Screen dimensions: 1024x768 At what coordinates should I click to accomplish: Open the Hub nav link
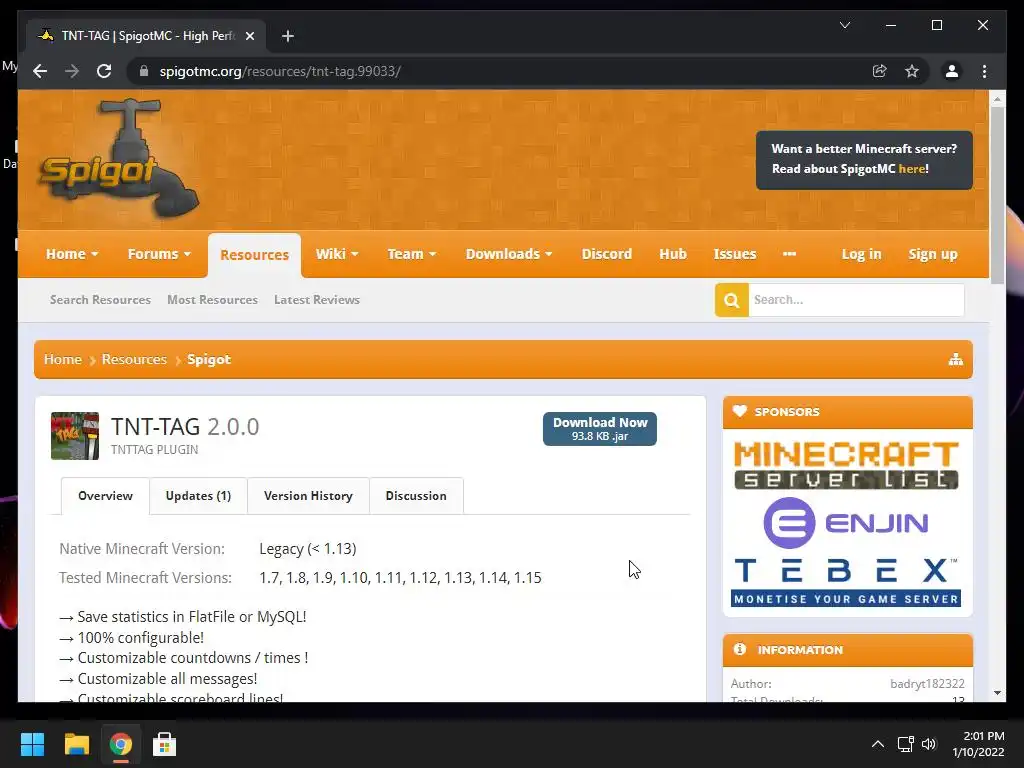coord(673,254)
